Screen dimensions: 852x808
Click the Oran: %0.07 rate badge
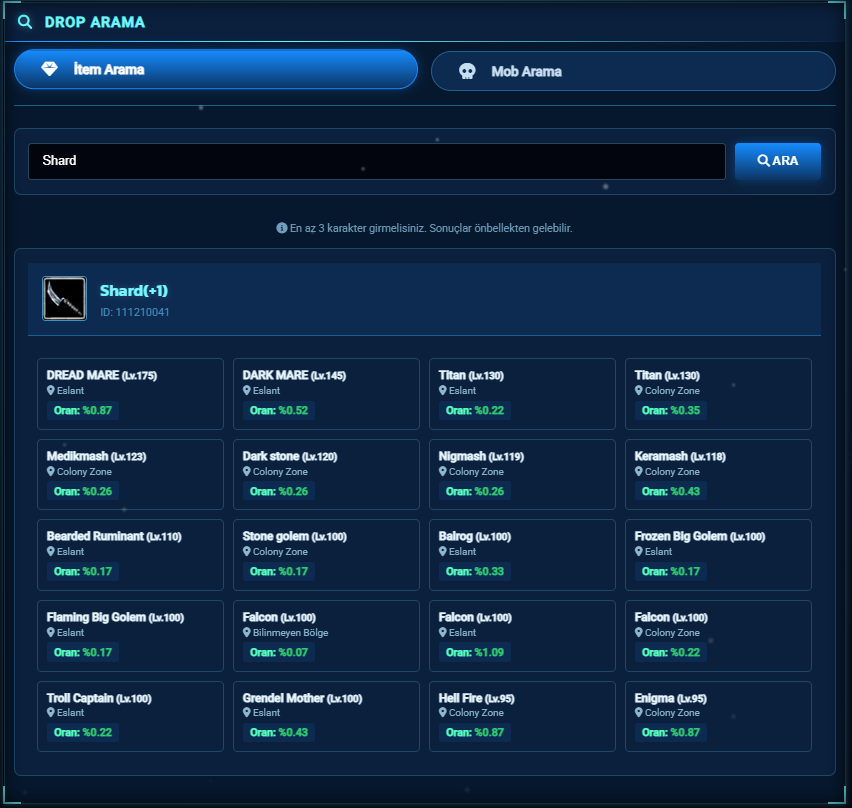[279, 652]
